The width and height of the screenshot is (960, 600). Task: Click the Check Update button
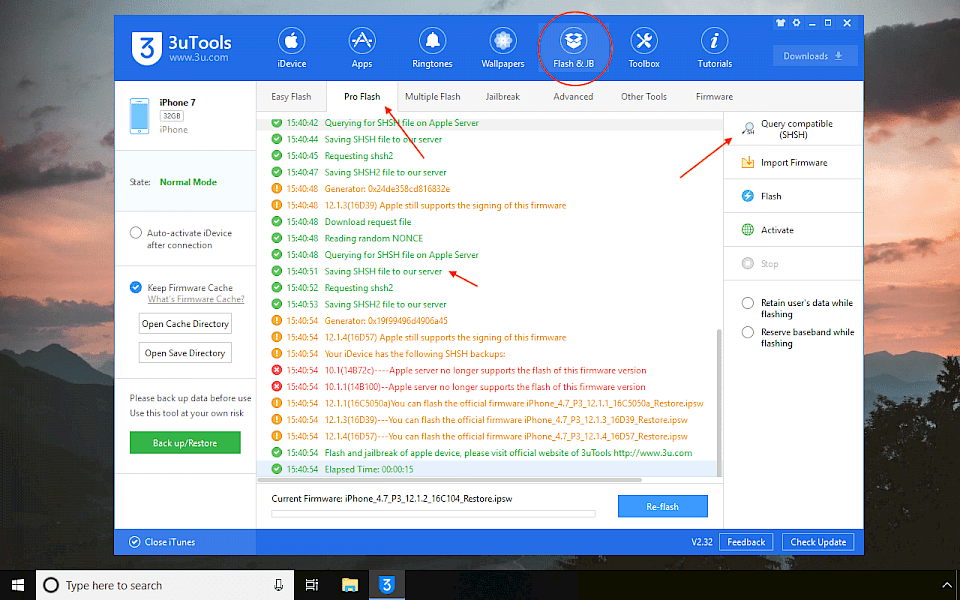click(x=818, y=542)
